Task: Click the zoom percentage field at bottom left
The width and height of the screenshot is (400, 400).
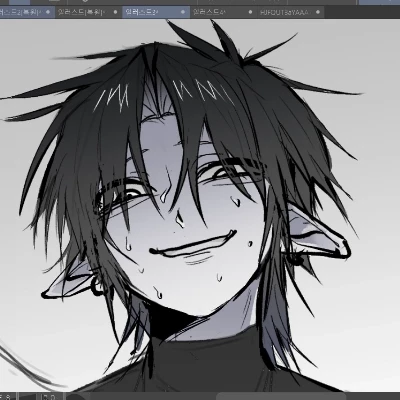Action: [x=7, y=397]
